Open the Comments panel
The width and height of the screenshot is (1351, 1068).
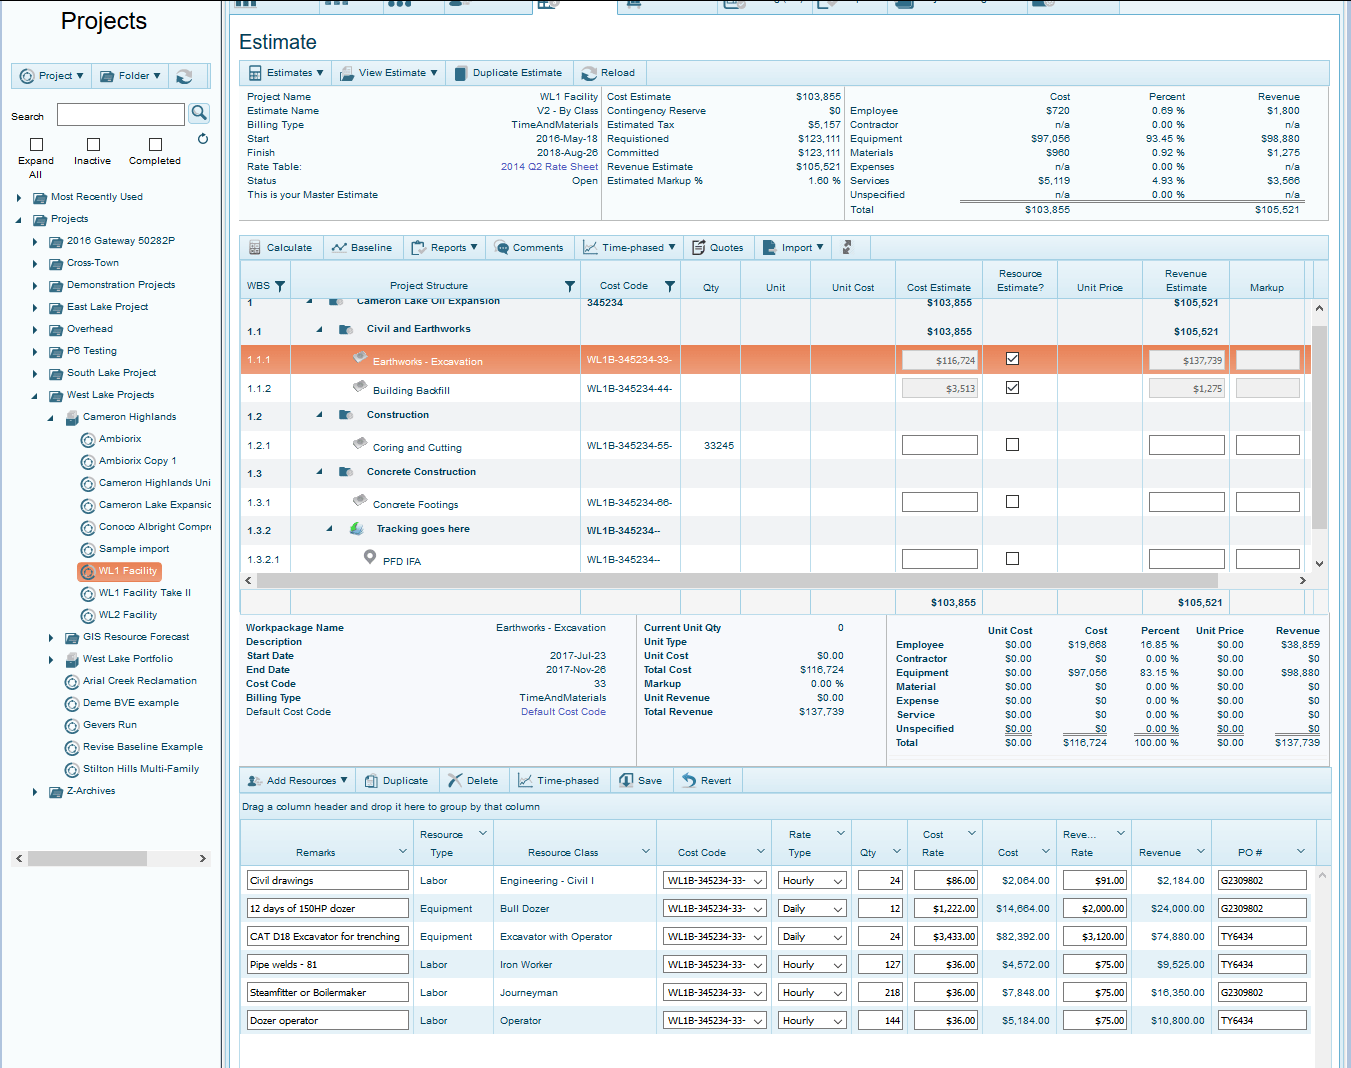530,247
